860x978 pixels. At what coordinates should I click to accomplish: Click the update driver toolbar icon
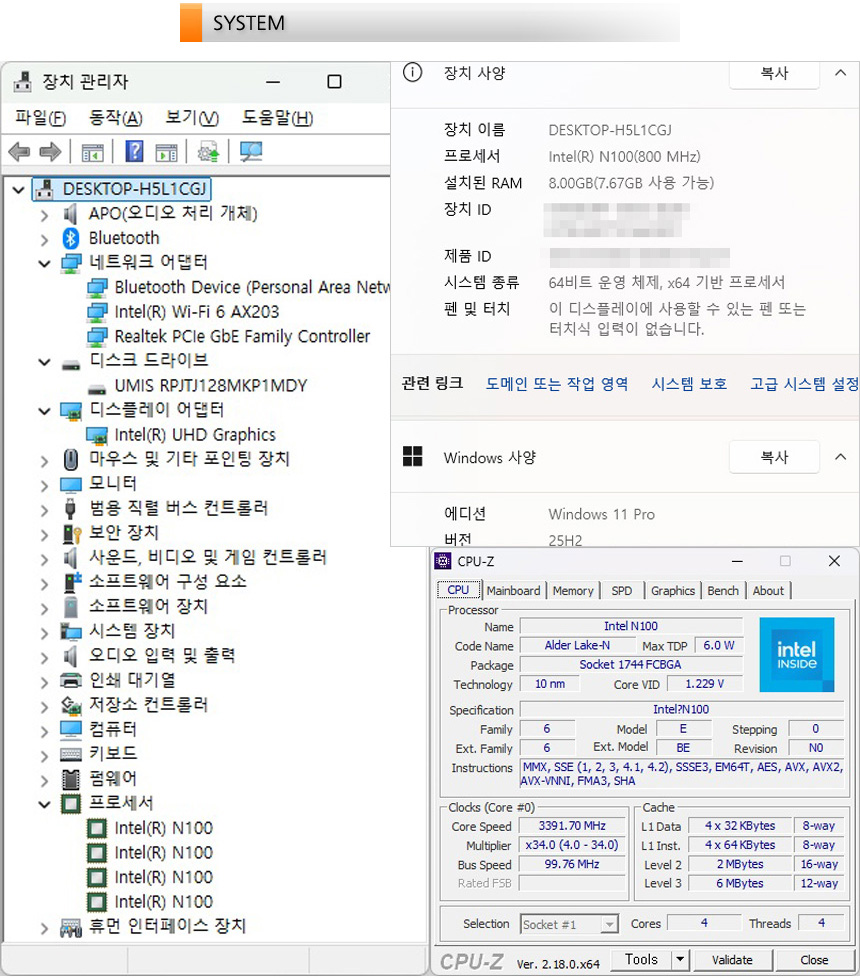click(x=208, y=152)
